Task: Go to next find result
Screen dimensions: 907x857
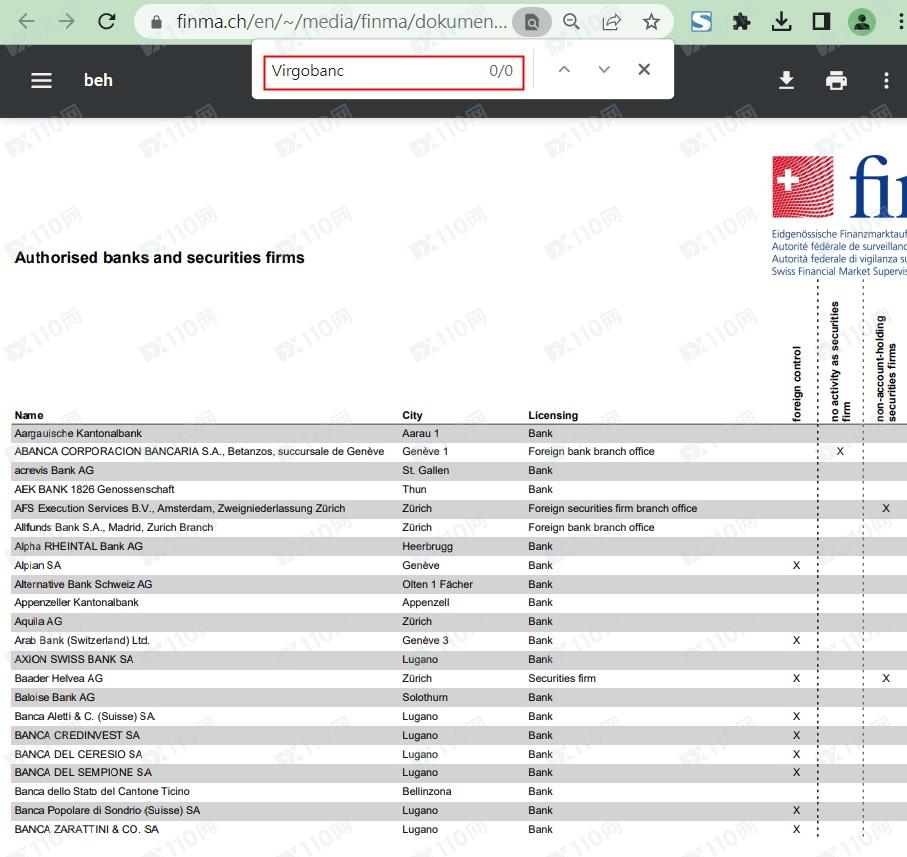Action: (x=604, y=70)
